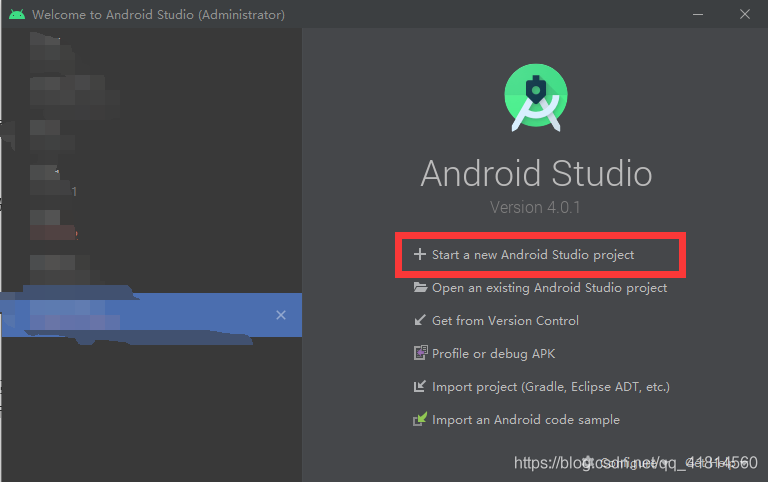Click the green Android icon in title bar
This screenshot has width=768, height=482.
click(16, 15)
